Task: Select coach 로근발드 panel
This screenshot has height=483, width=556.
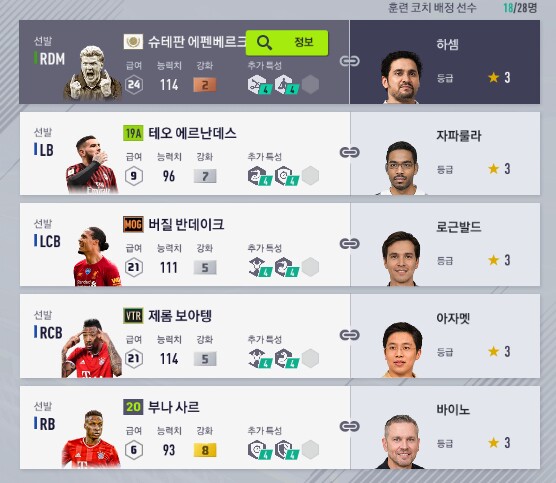Action: [445, 245]
